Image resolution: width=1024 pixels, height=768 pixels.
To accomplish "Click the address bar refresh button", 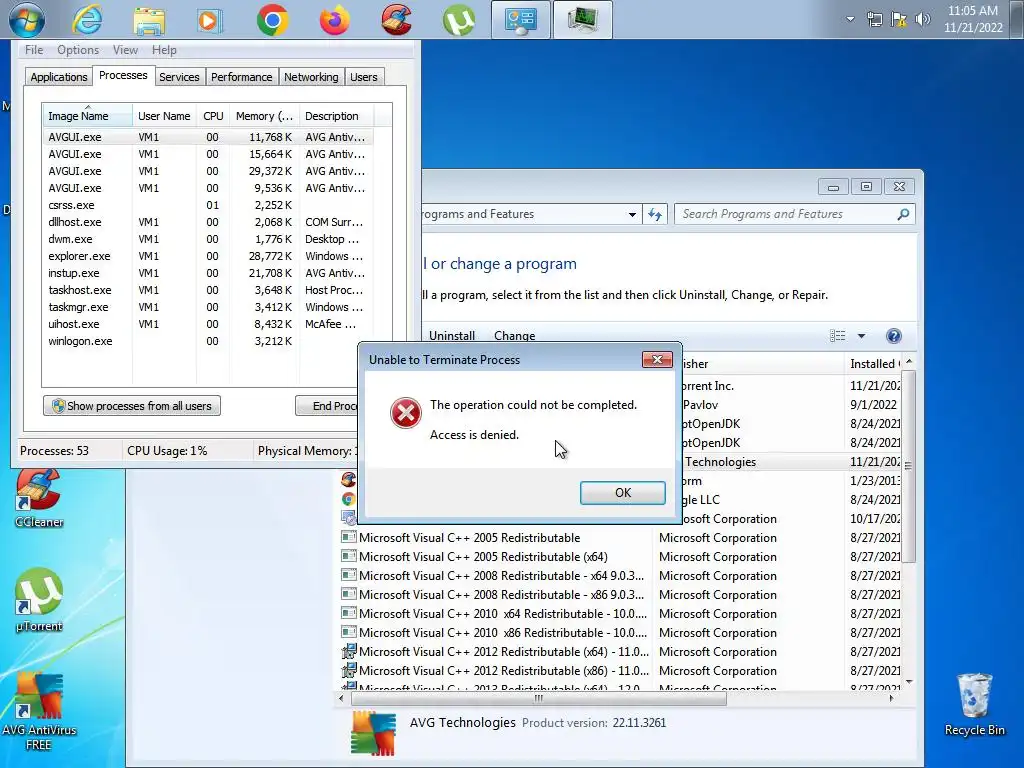I will pyautogui.click(x=654, y=214).
